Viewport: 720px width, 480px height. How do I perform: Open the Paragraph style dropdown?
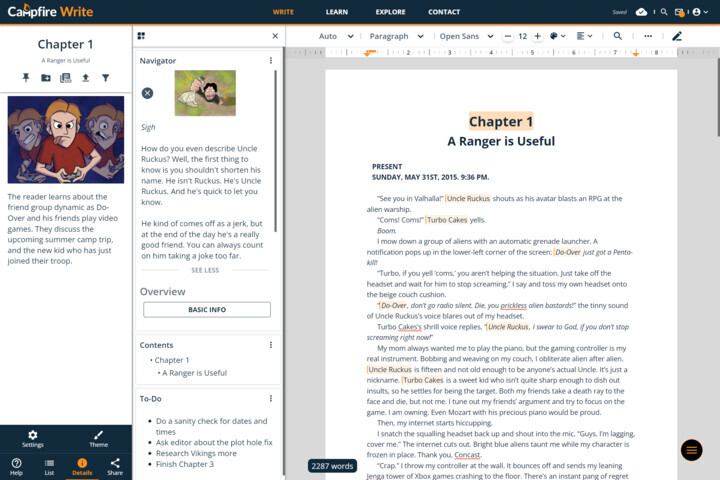click(x=396, y=36)
